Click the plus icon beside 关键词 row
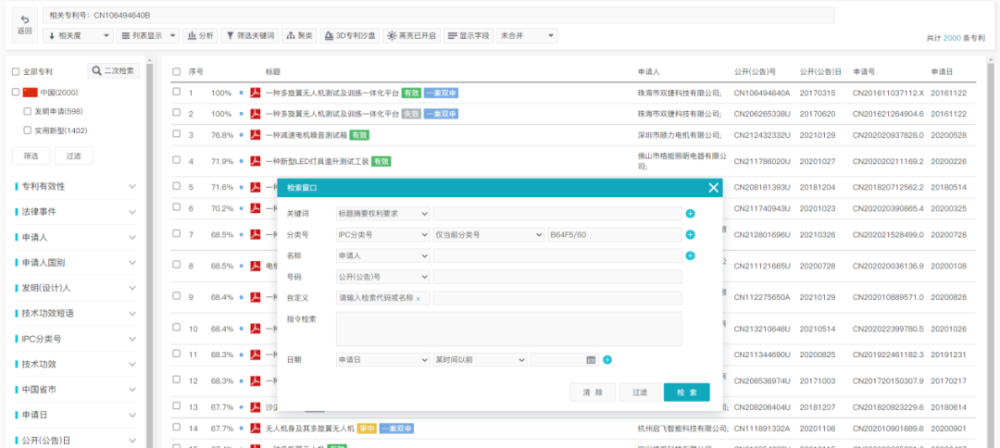Image resolution: width=1000 pixels, height=448 pixels. pos(690,213)
